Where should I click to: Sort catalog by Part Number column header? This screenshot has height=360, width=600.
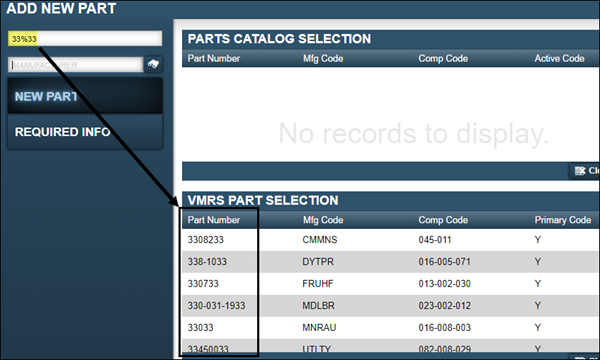coord(214,59)
